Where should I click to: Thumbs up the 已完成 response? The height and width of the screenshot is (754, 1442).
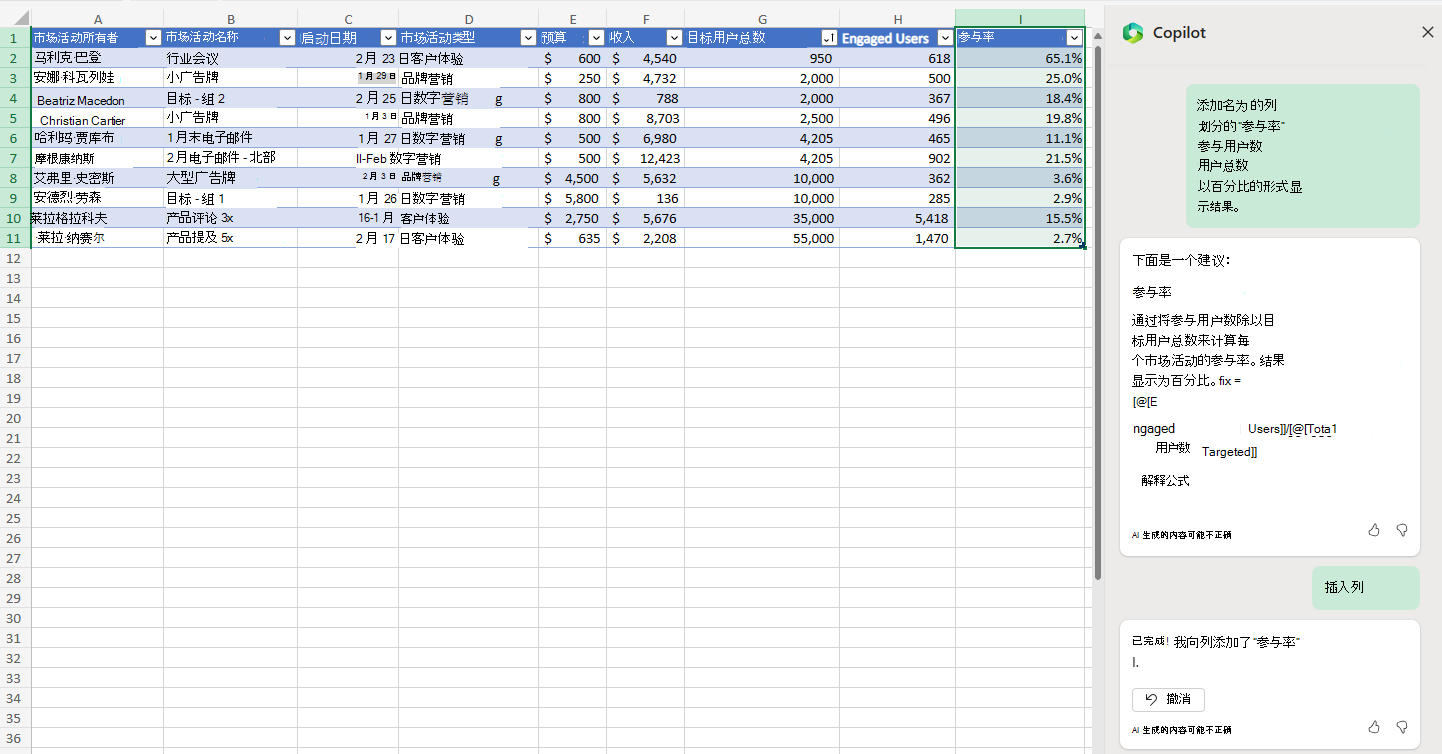pyautogui.click(x=1374, y=727)
